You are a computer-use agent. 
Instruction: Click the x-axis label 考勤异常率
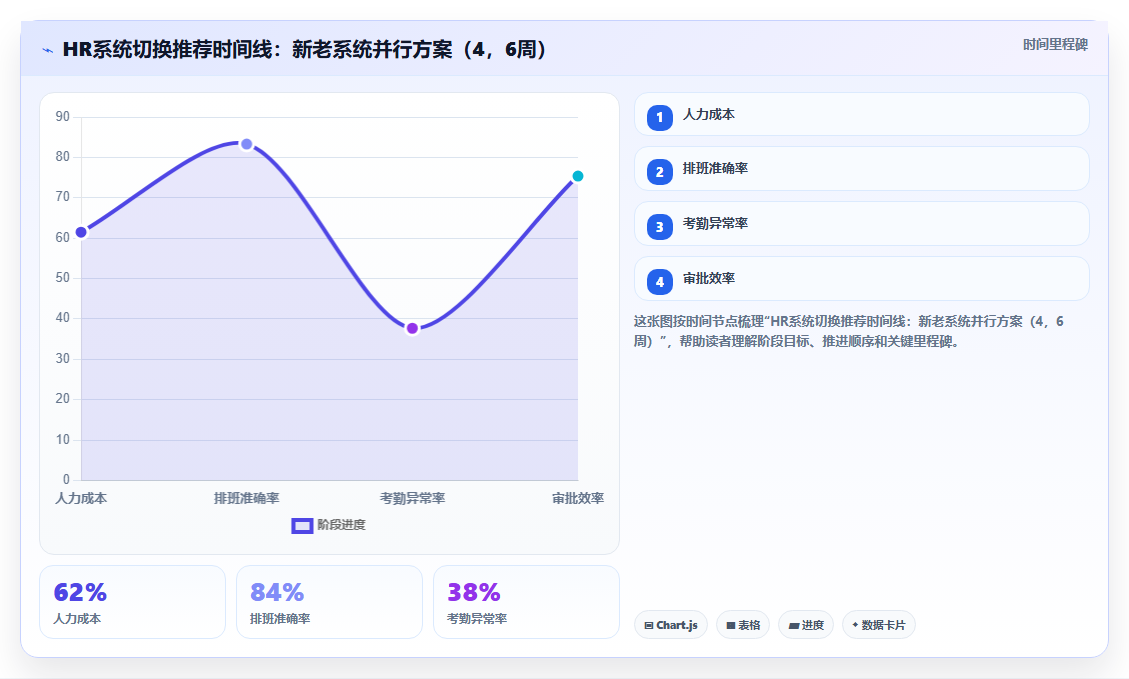412,498
